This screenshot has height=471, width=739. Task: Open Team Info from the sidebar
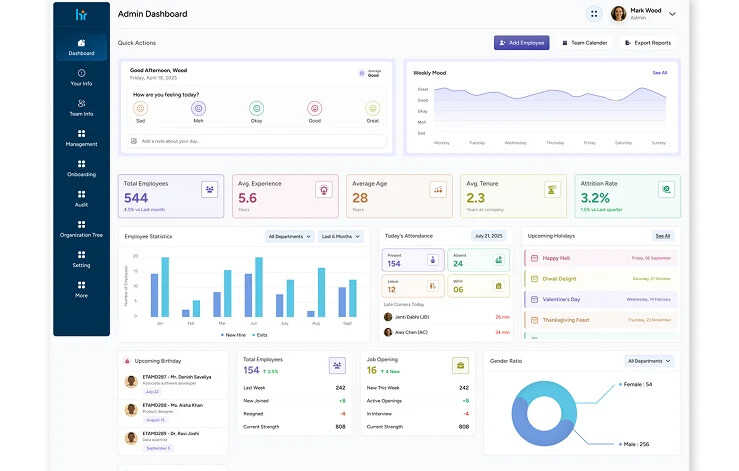pyautogui.click(x=81, y=107)
